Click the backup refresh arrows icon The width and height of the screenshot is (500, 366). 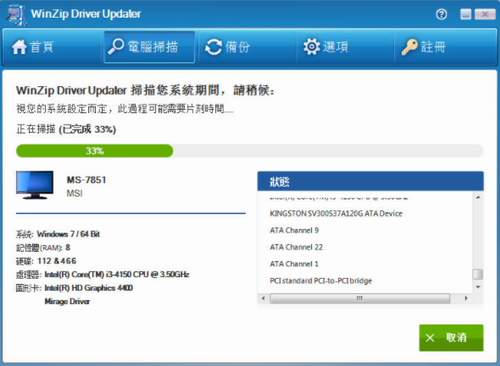pos(213,47)
